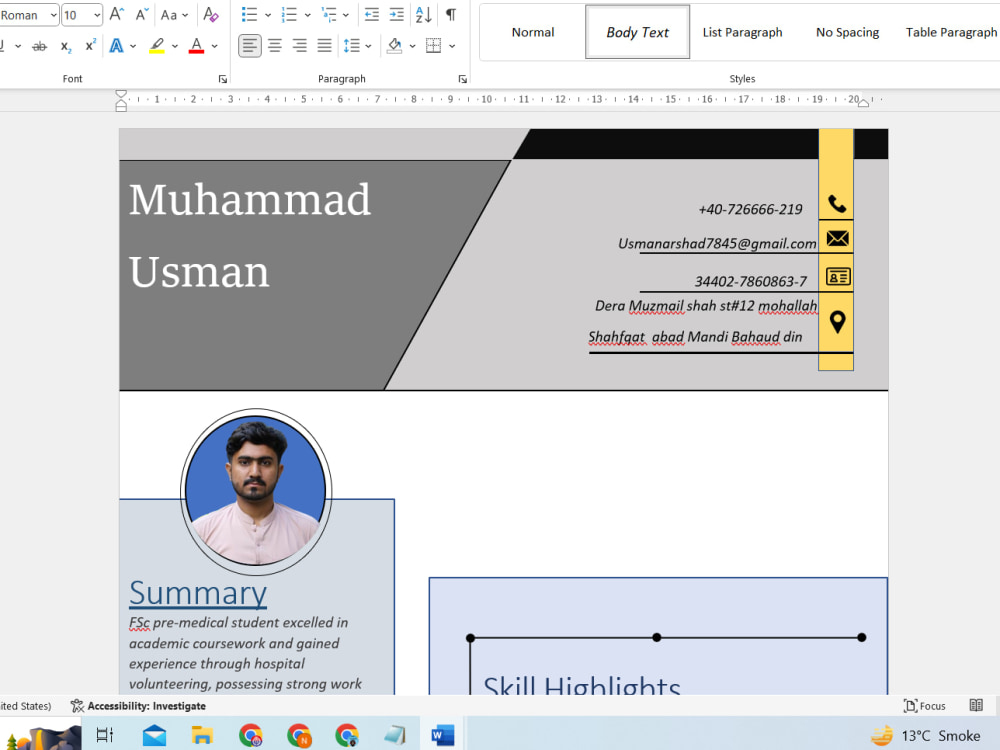This screenshot has height=750, width=1000.
Task: Create a multilevel list
Action: point(329,15)
